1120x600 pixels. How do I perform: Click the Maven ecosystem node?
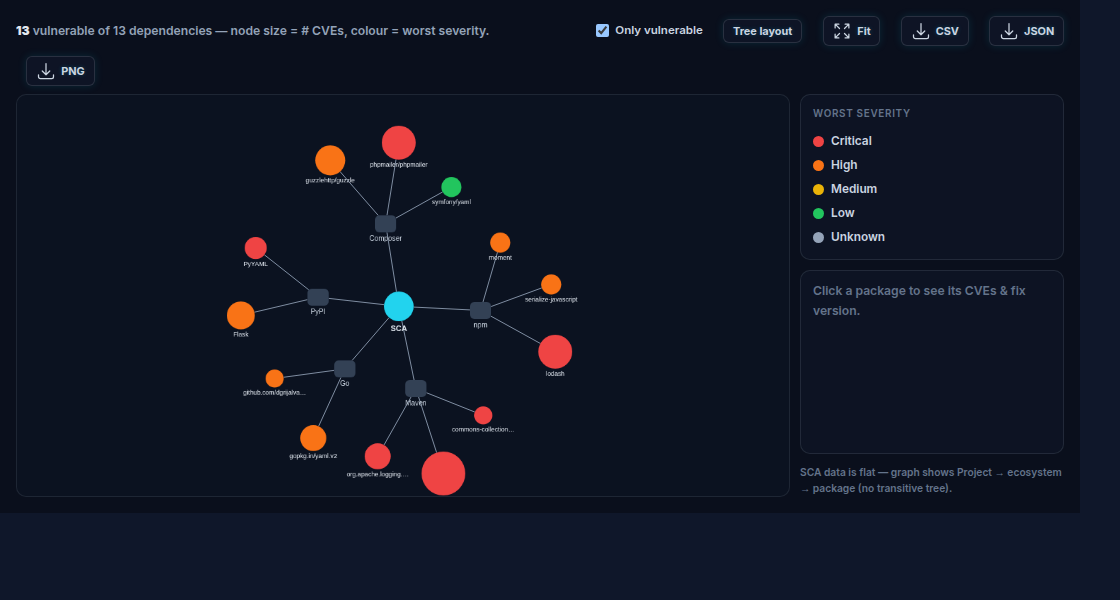(x=416, y=389)
